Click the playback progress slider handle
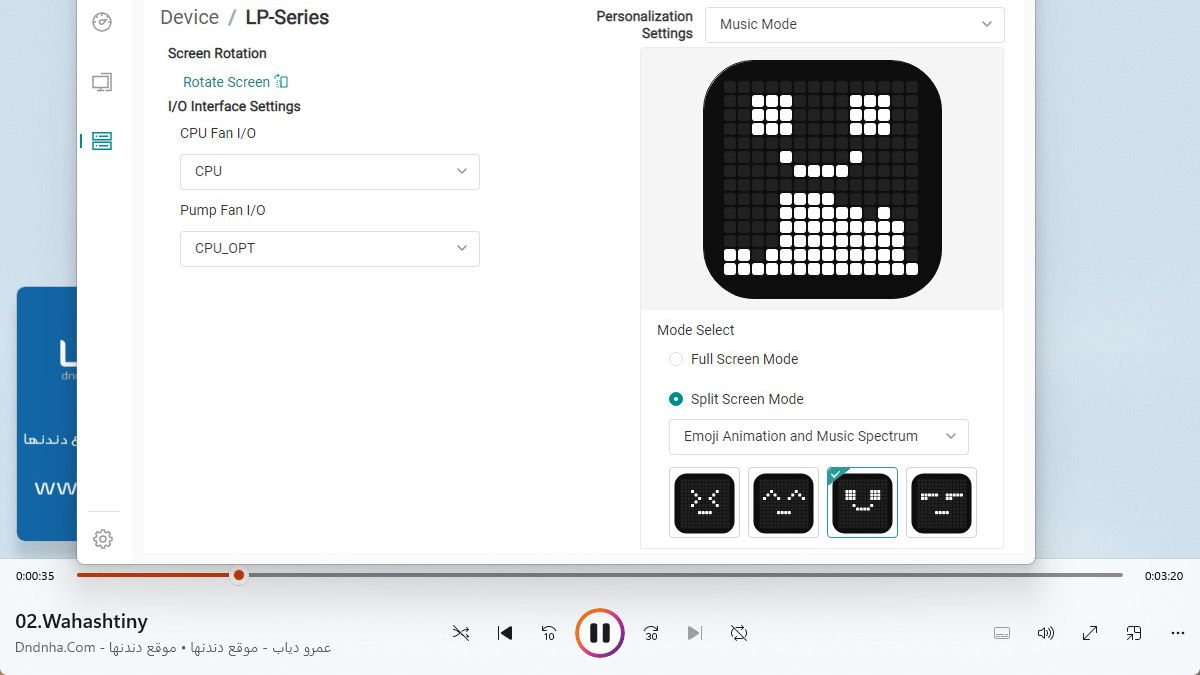 click(x=239, y=575)
